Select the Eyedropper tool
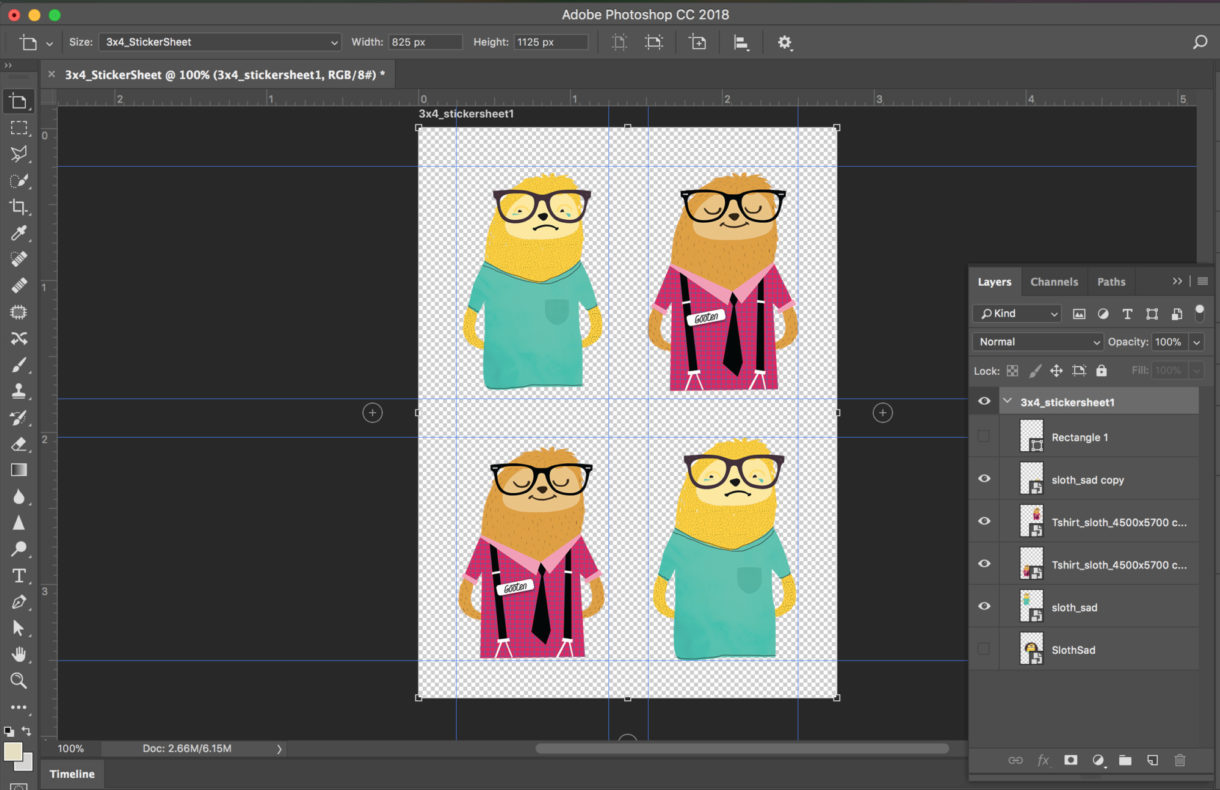This screenshot has height=790, width=1220. [18, 233]
